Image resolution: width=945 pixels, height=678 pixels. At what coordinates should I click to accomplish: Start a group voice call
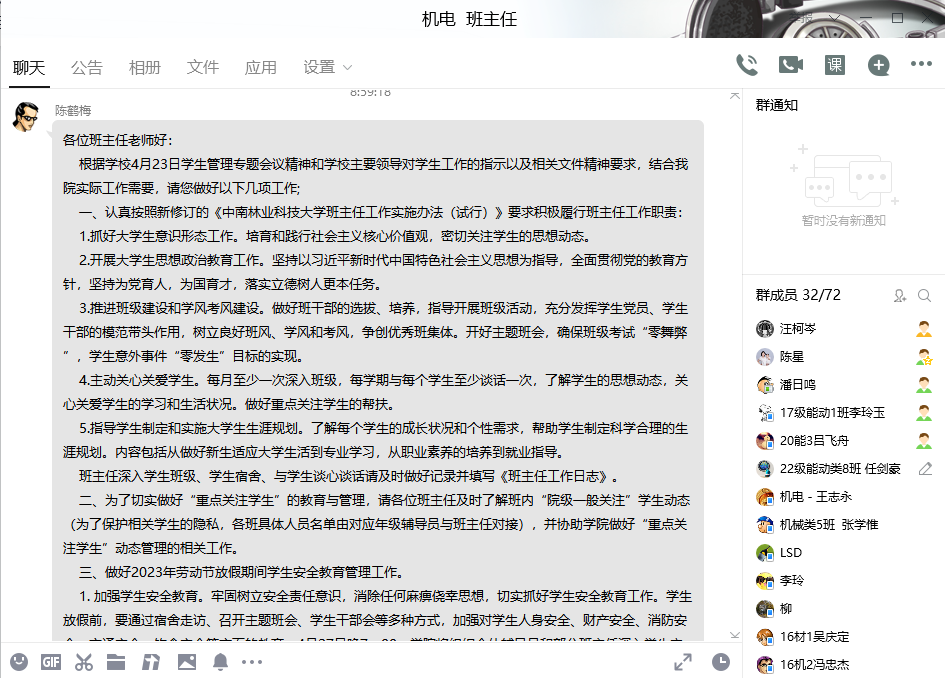[746, 66]
